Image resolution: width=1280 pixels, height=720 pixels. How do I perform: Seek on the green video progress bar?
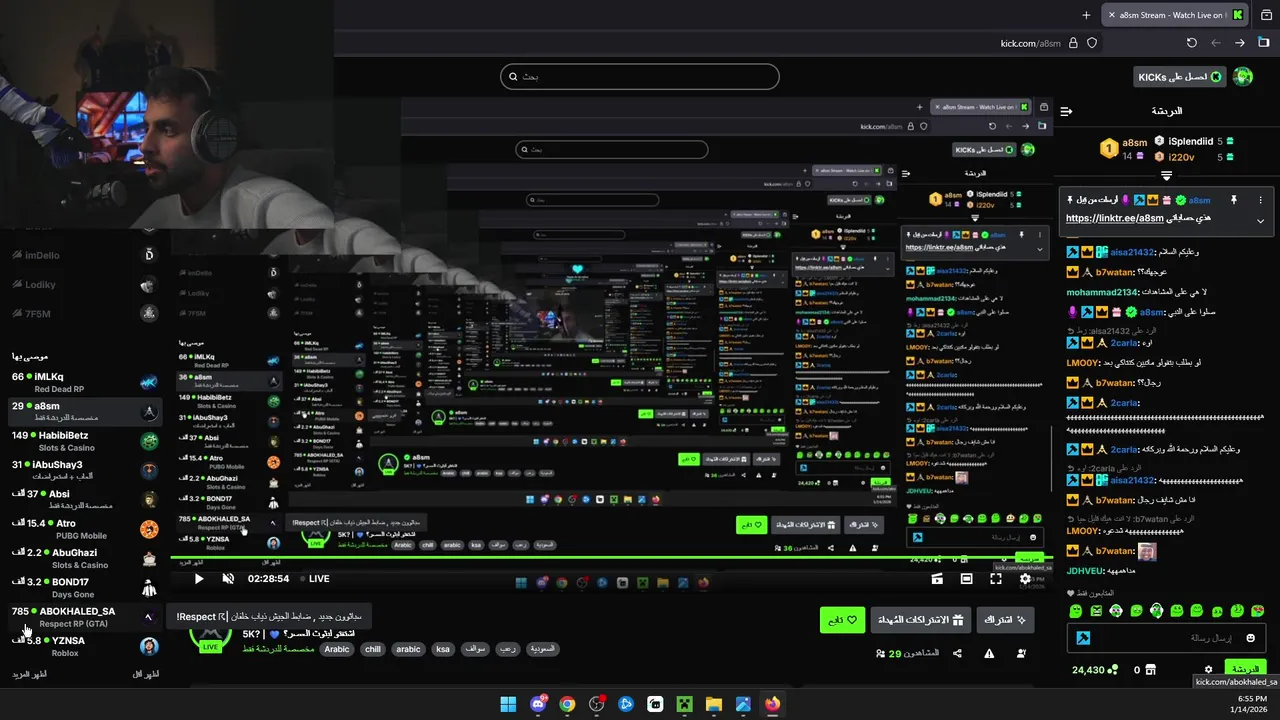click(x=611, y=557)
